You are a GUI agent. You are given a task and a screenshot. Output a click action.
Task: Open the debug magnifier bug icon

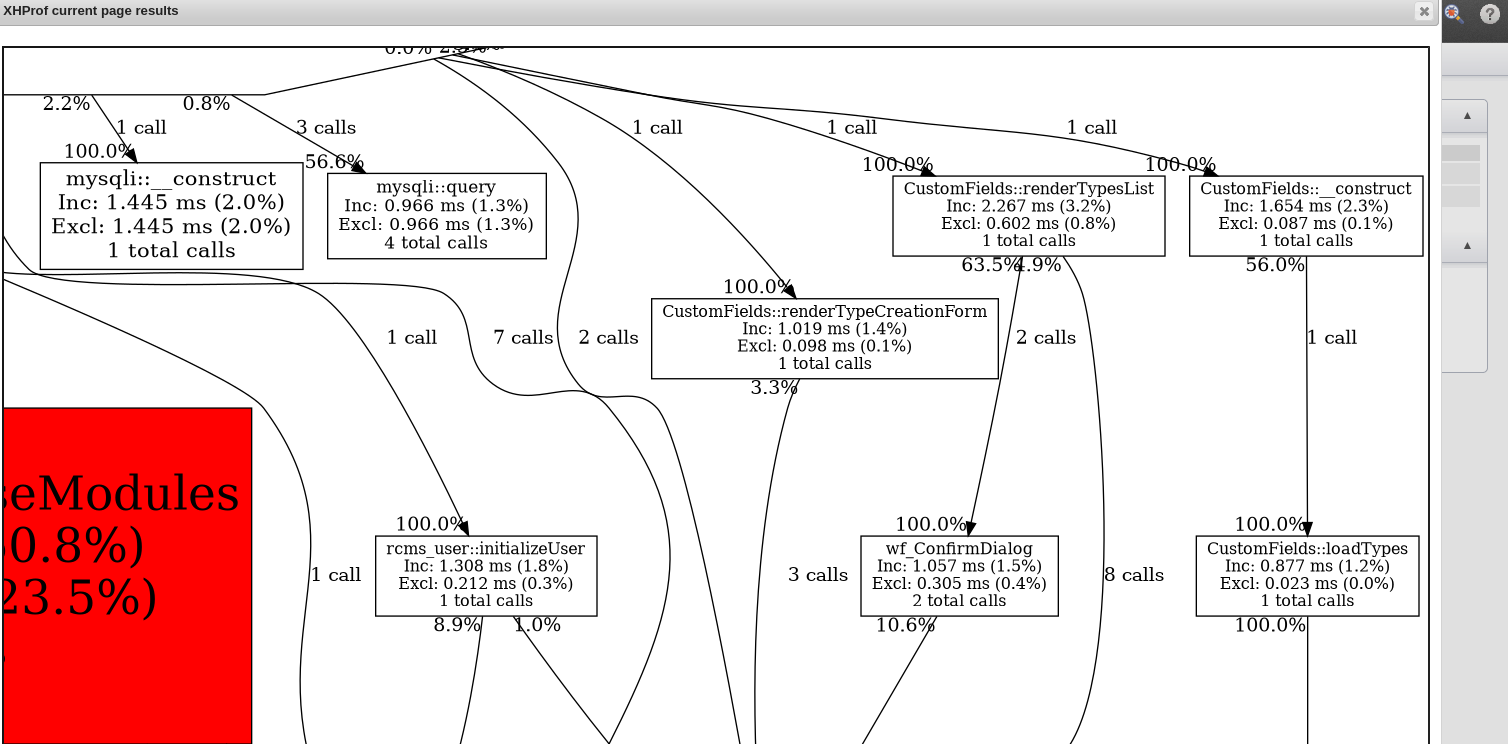[x=1454, y=14]
